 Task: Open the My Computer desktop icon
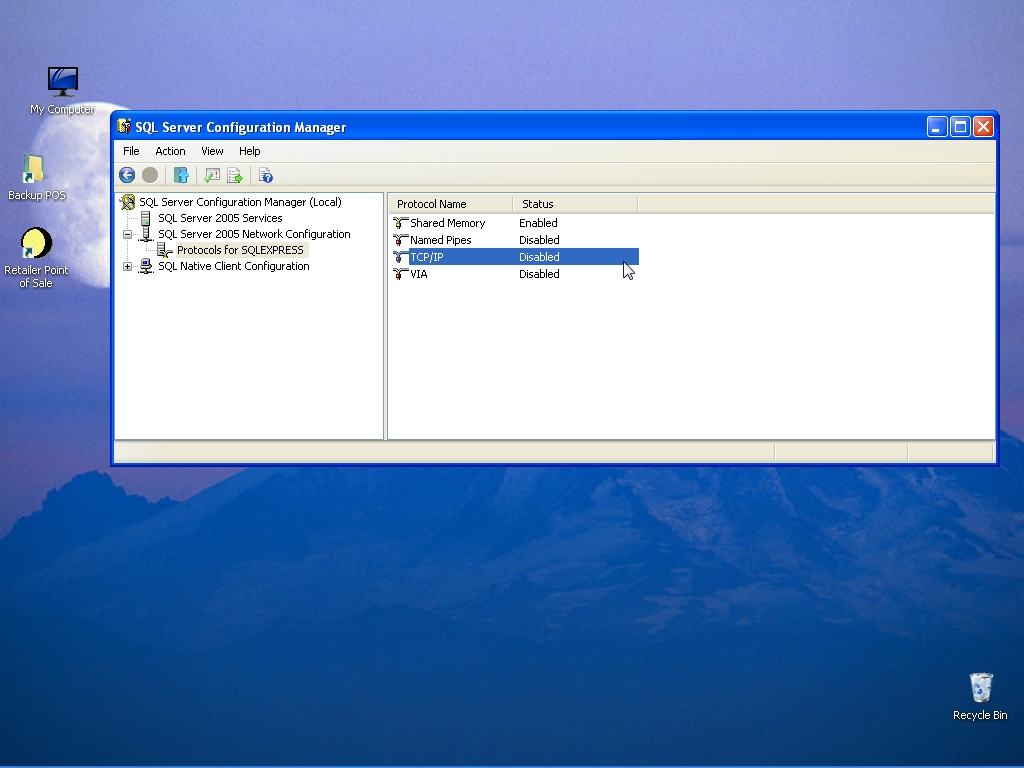click(x=62, y=82)
